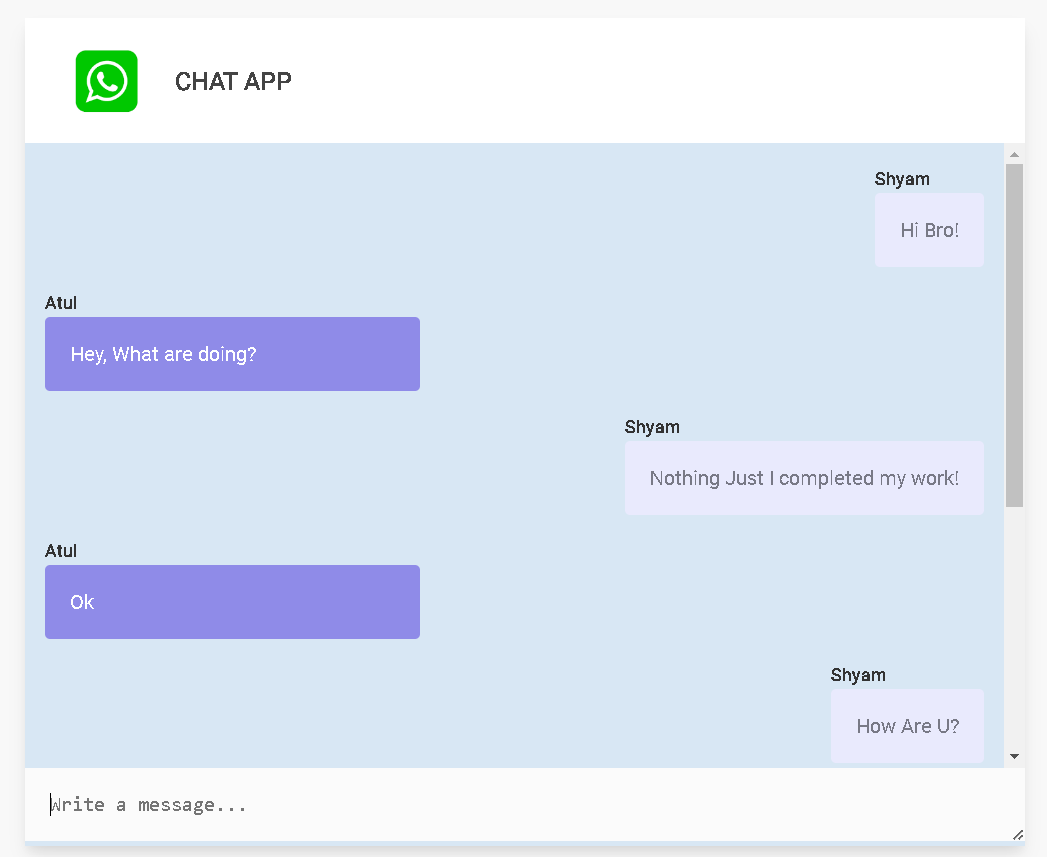This screenshot has height=857, width=1047.
Task: Select the green chat icon in the header
Action: [106, 81]
